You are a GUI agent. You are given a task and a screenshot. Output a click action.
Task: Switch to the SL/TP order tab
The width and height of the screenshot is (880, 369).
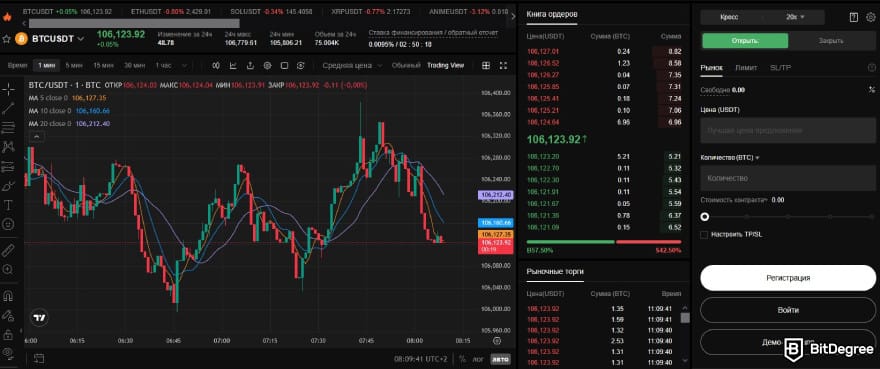[x=780, y=67]
